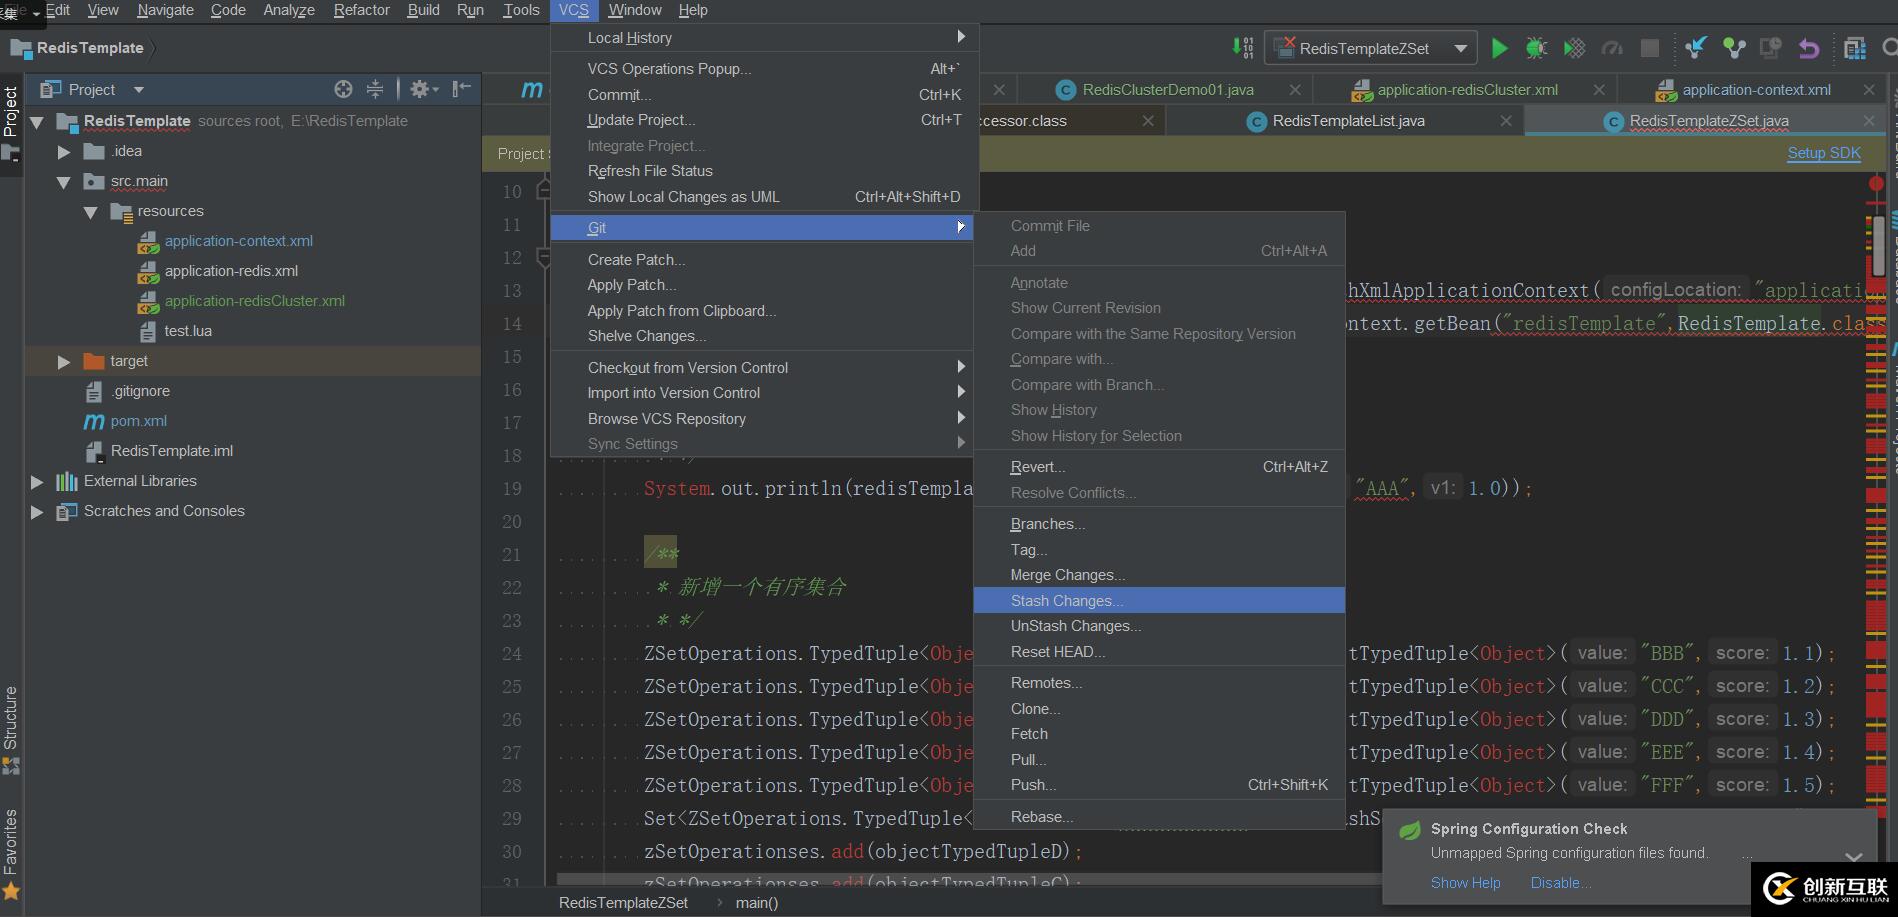The width and height of the screenshot is (1898, 917).
Task: Click Run with Coverage icon
Action: [1574, 48]
